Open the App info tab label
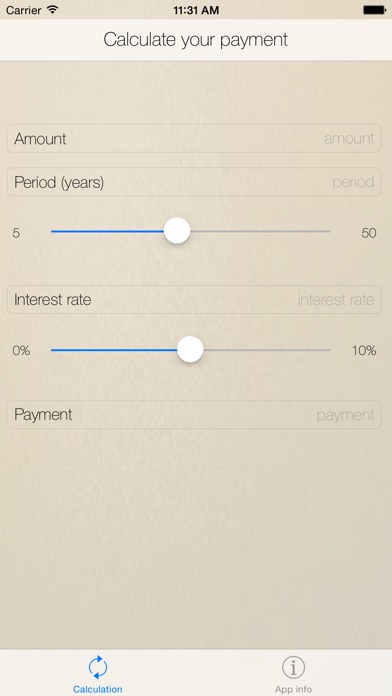The height and width of the screenshot is (696, 392). pos(293,689)
